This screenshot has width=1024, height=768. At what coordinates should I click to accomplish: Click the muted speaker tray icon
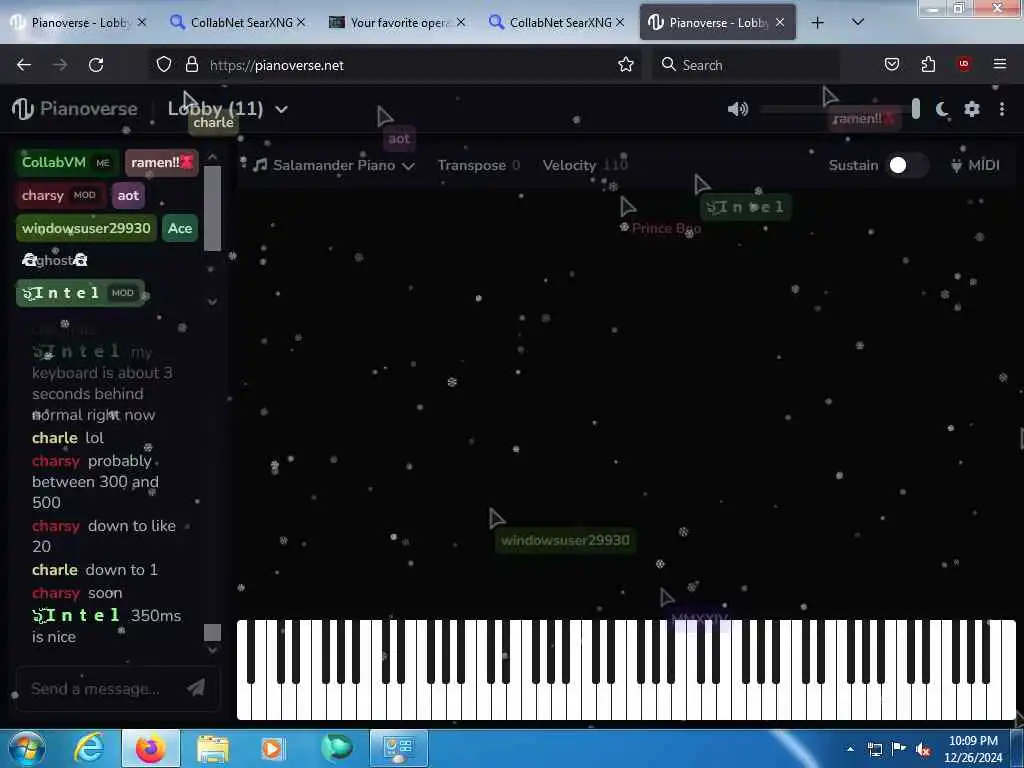[923, 750]
